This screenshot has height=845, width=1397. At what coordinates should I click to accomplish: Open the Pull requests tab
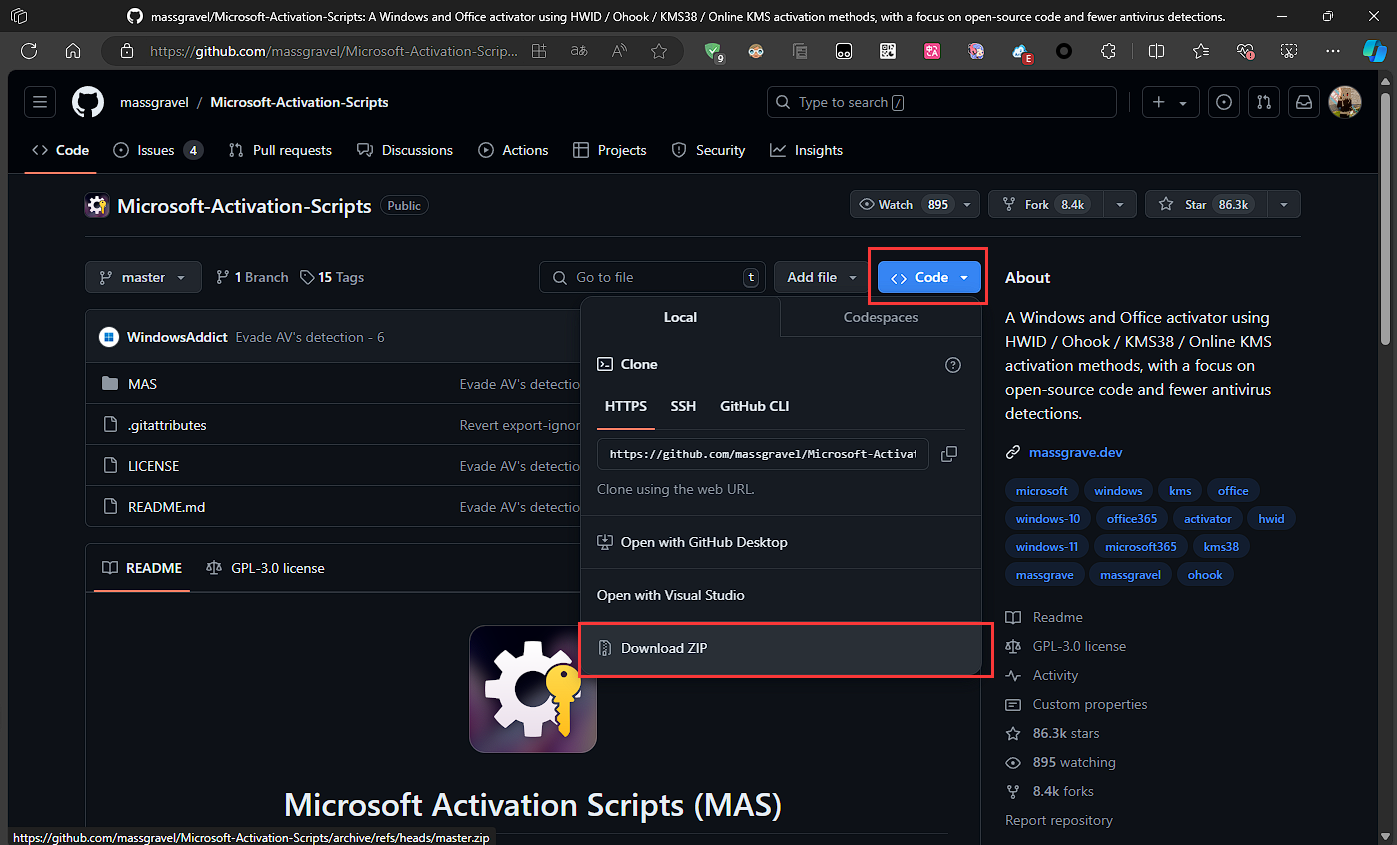click(280, 150)
